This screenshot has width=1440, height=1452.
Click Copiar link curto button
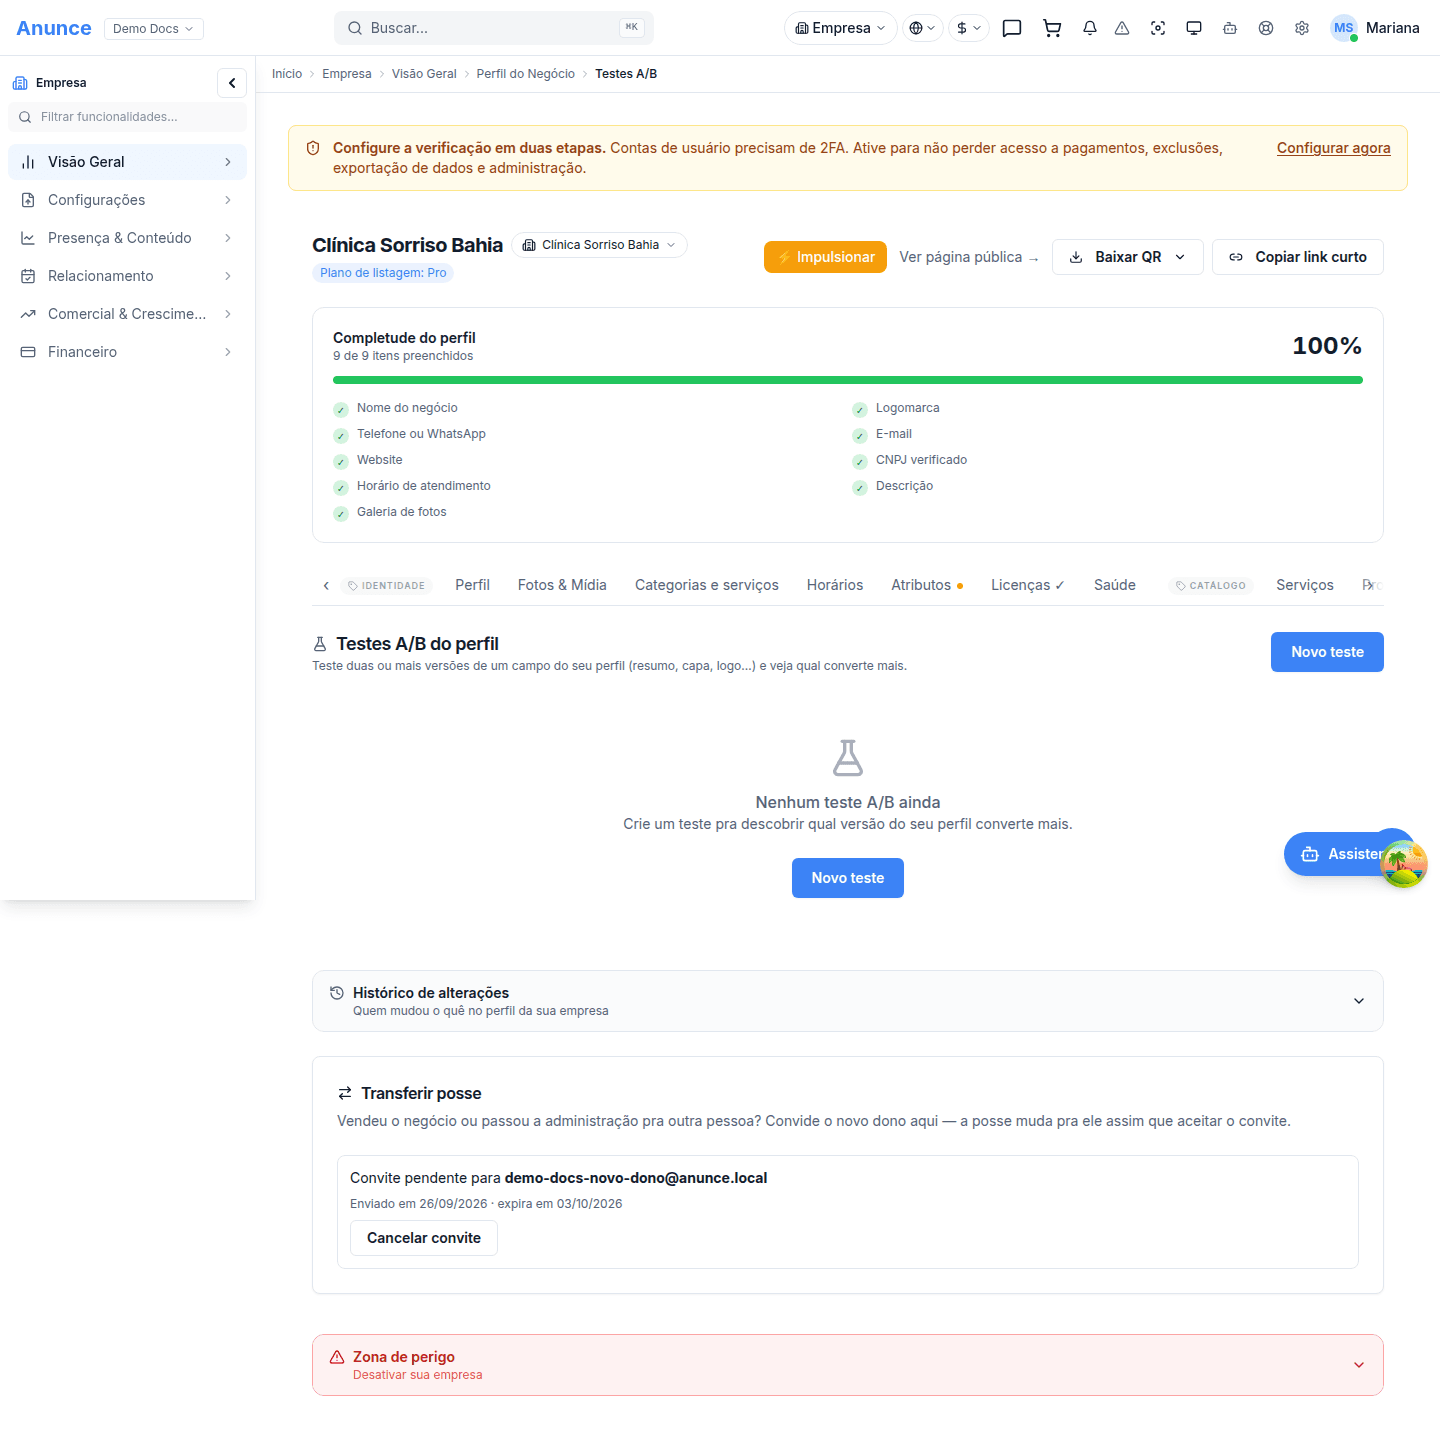tap(1298, 257)
